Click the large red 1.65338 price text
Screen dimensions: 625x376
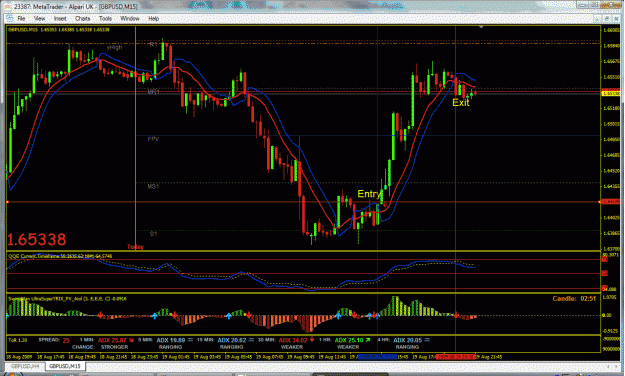(x=37, y=239)
